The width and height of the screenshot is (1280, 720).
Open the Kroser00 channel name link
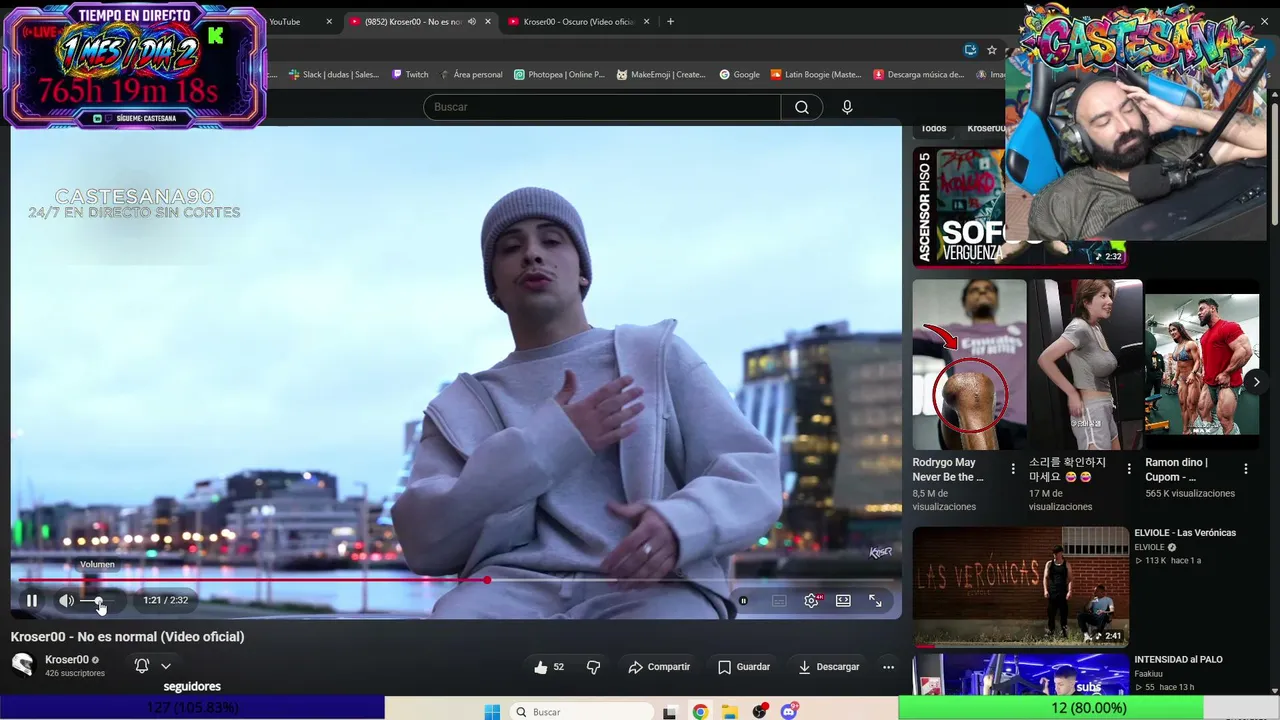[x=67, y=660]
